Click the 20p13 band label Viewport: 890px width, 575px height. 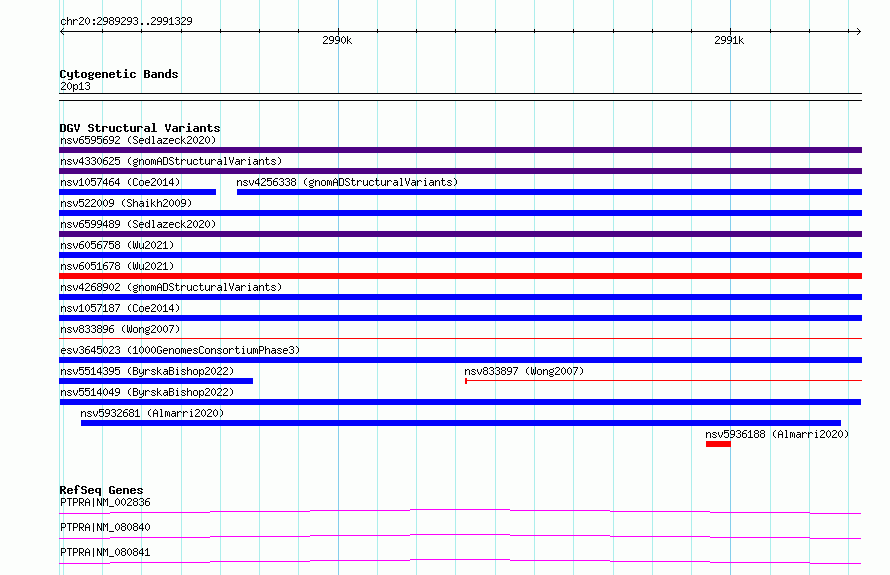coord(75,86)
